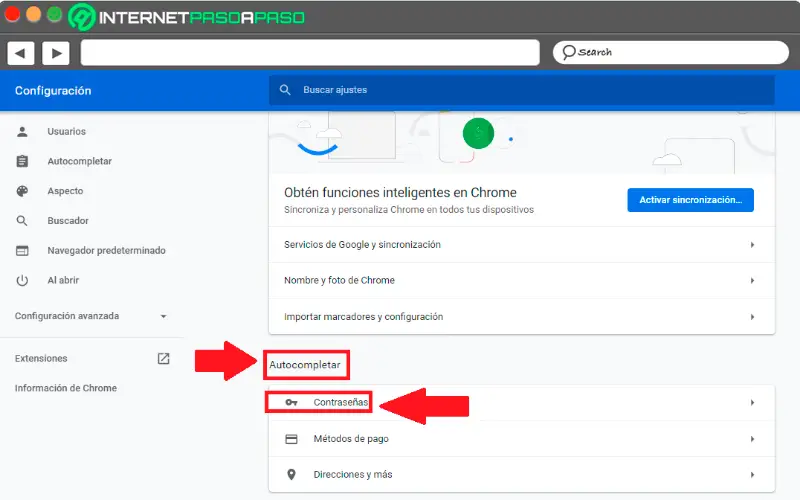This screenshot has width=800, height=500.
Task: Click Sincroniza y personaliza Chrome subtitle text
Action: (409, 210)
